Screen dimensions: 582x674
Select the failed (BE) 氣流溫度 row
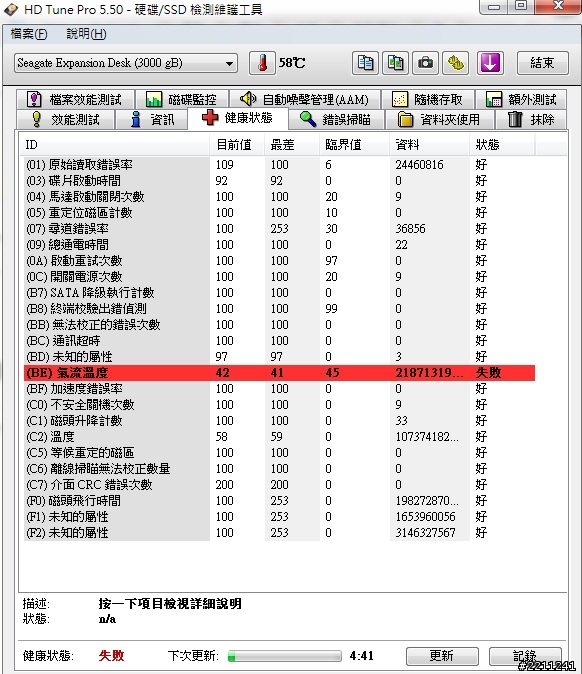coord(279,373)
